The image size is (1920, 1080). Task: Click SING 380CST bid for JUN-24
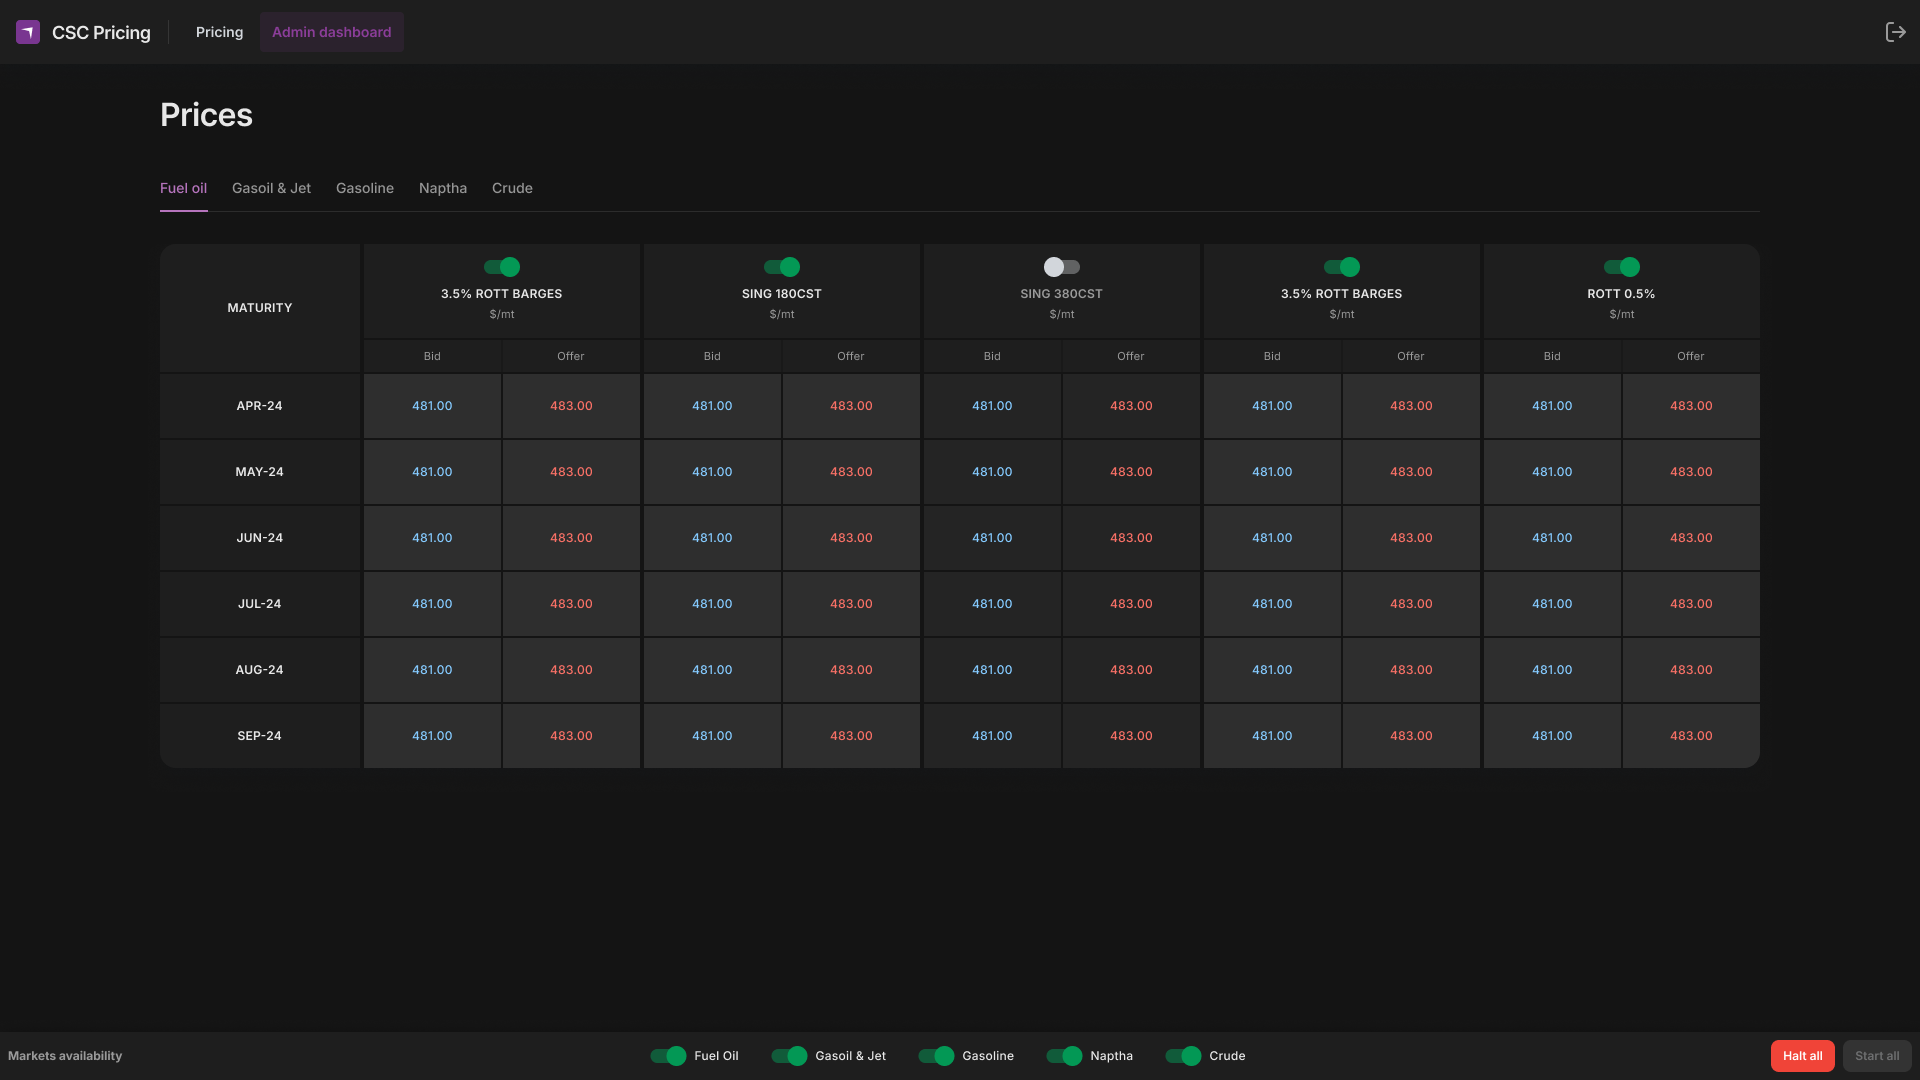[992, 538]
